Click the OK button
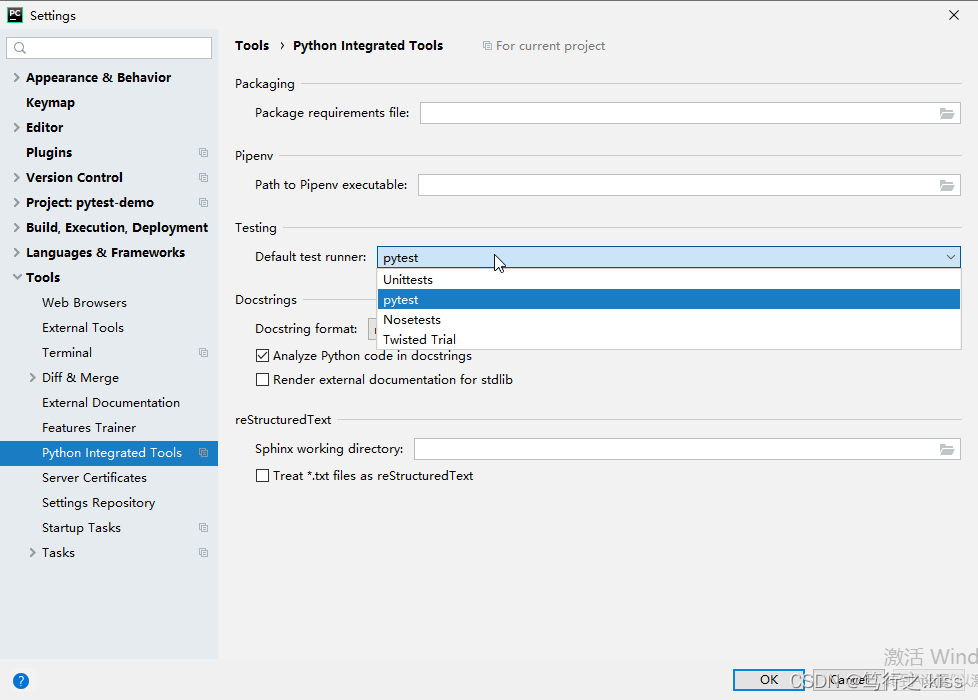 click(768, 679)
